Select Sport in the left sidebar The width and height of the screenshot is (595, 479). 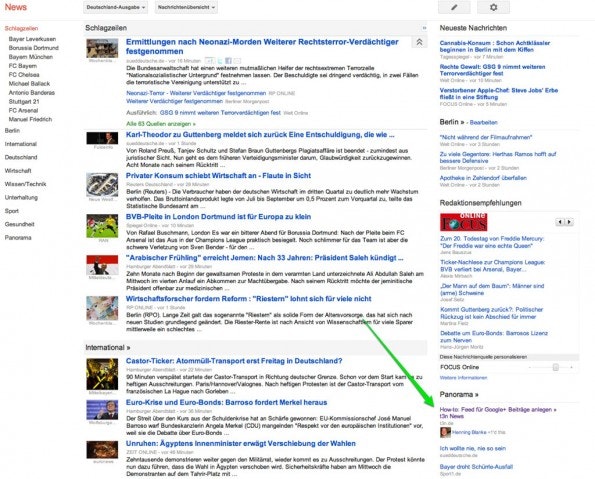point(11,211)
